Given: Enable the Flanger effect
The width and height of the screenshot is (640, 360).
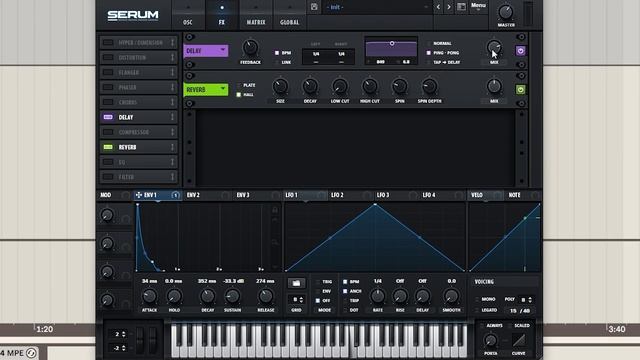Looking at the screenshot, I should 108,72.
